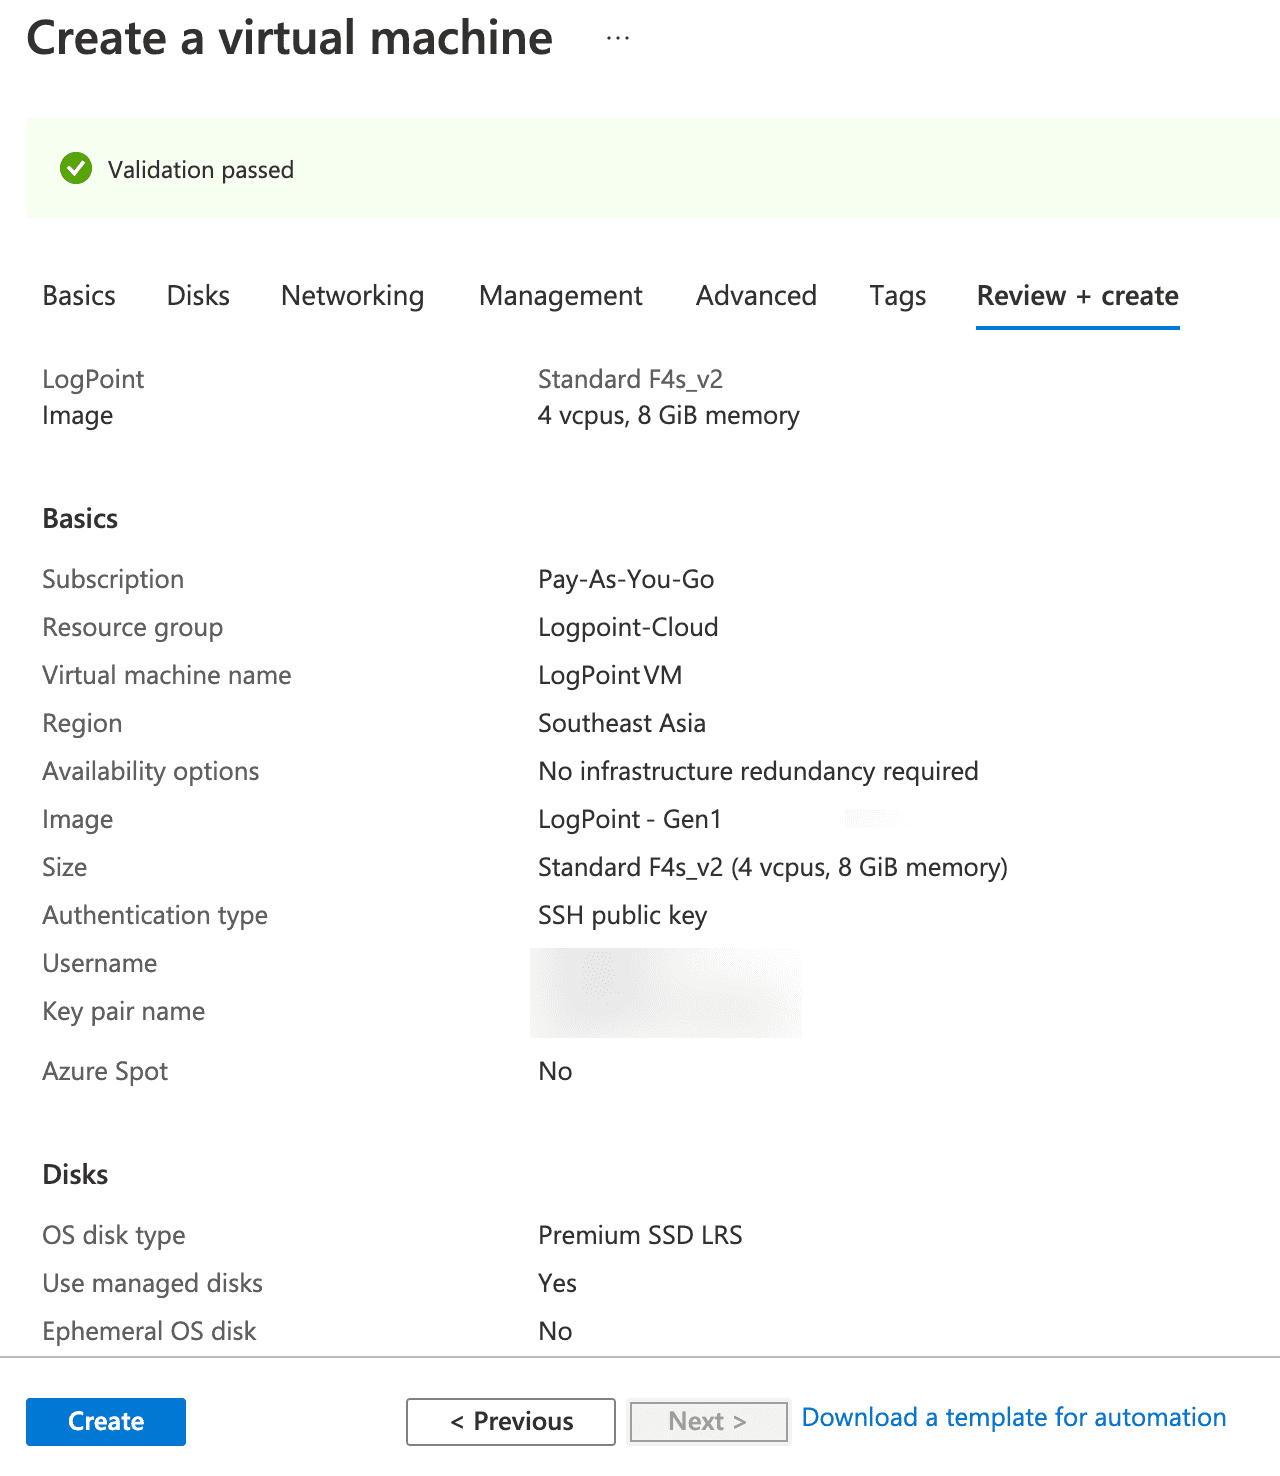1280x1476 pixels.
Task: Click the green Validation passed checkmark
Action: (76, 169)
